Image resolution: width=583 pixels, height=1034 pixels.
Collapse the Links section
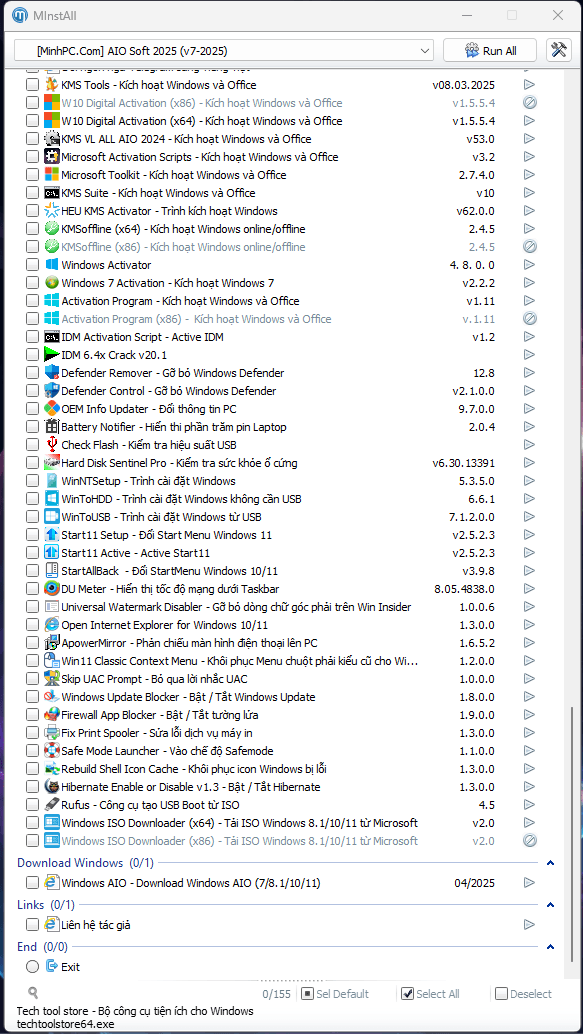551,905
